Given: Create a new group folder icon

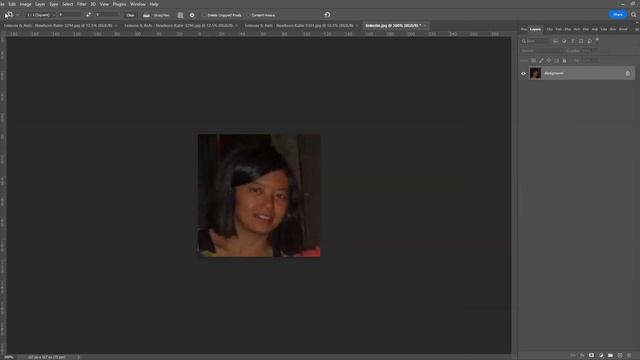Looking at the screenshot, I should pyautogui.click(x=610, y=356).
